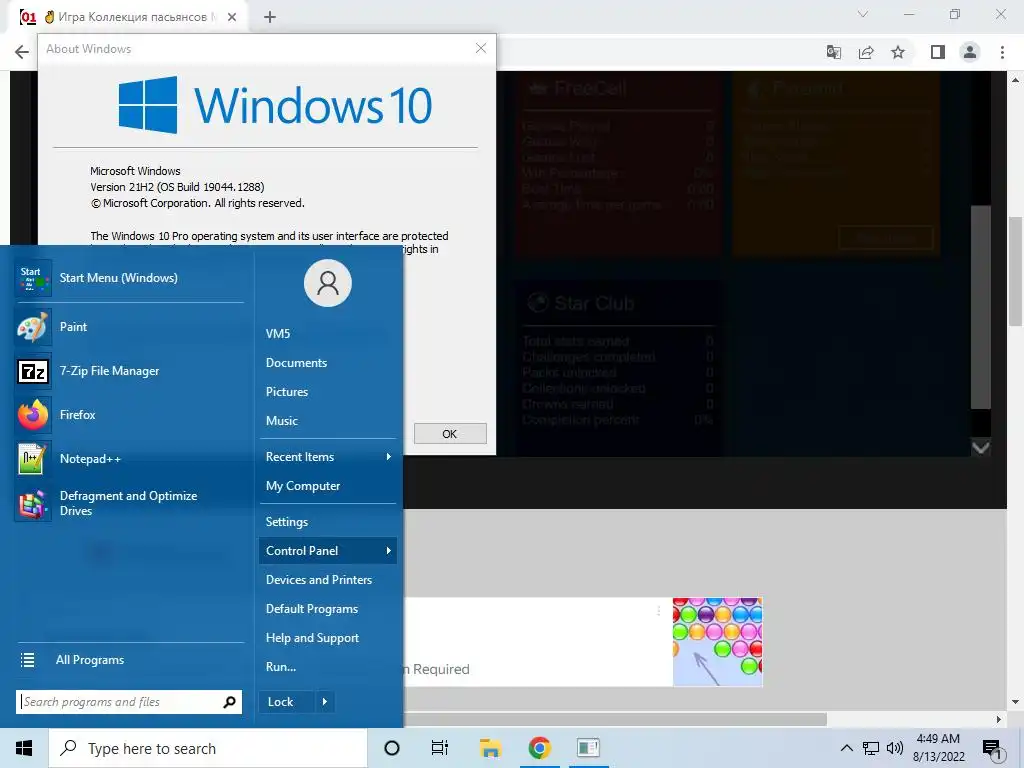Open Cortana circle icon on taskbar
Viewport: 1024px width, 768px height.
pos(392,748)
